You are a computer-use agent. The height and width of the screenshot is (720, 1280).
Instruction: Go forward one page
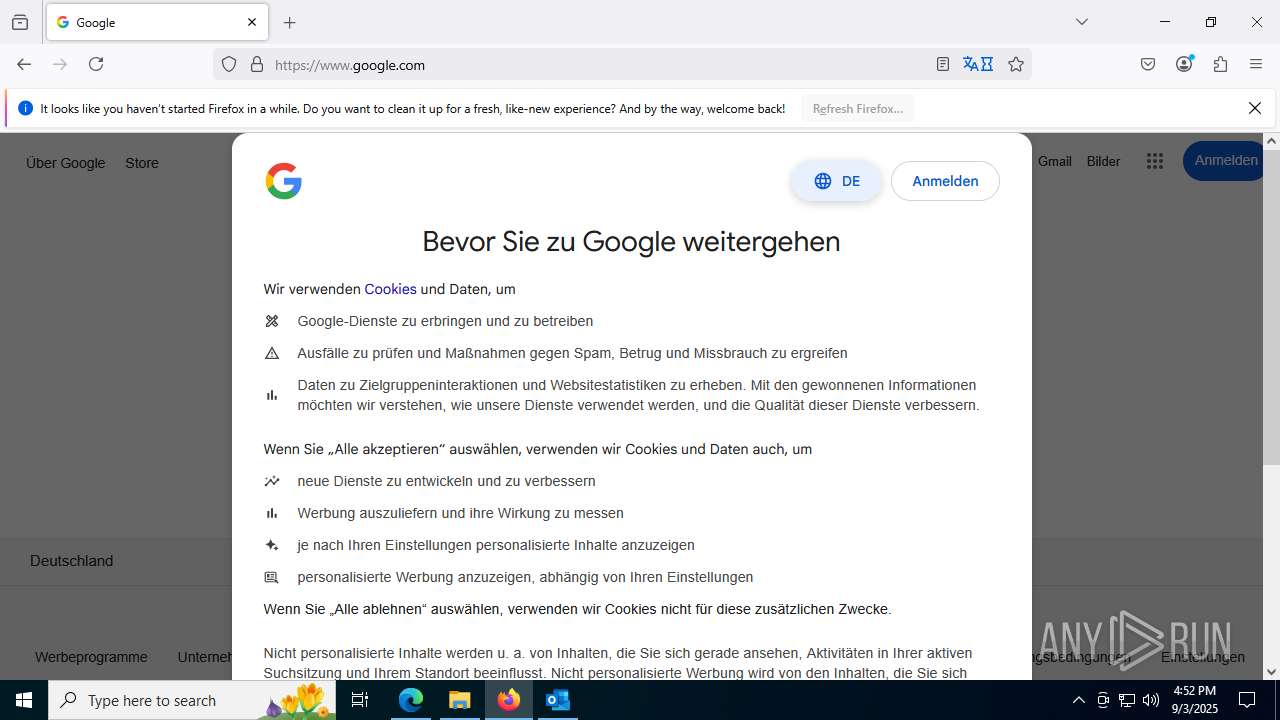click(x=60, y=64)
